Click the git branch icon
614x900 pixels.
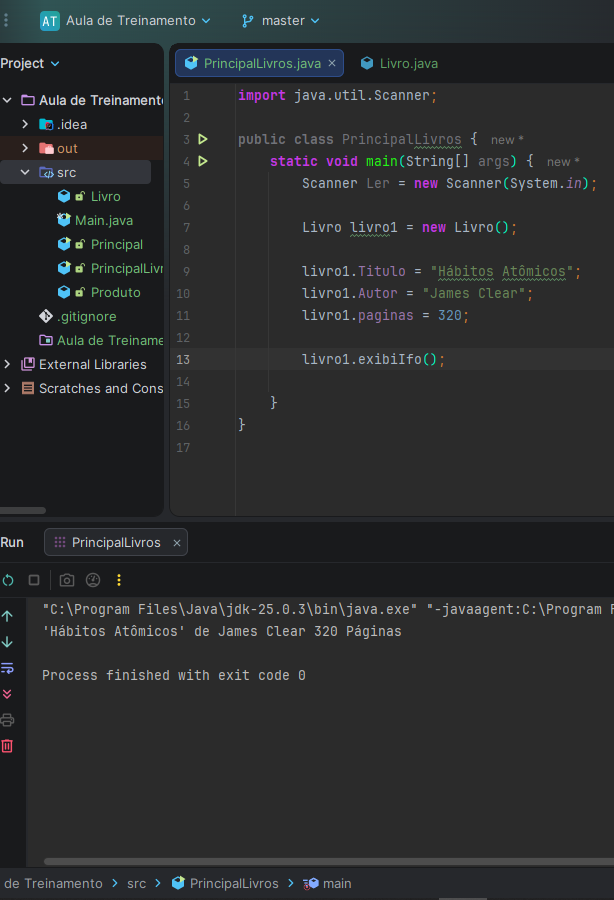point(247,21)
